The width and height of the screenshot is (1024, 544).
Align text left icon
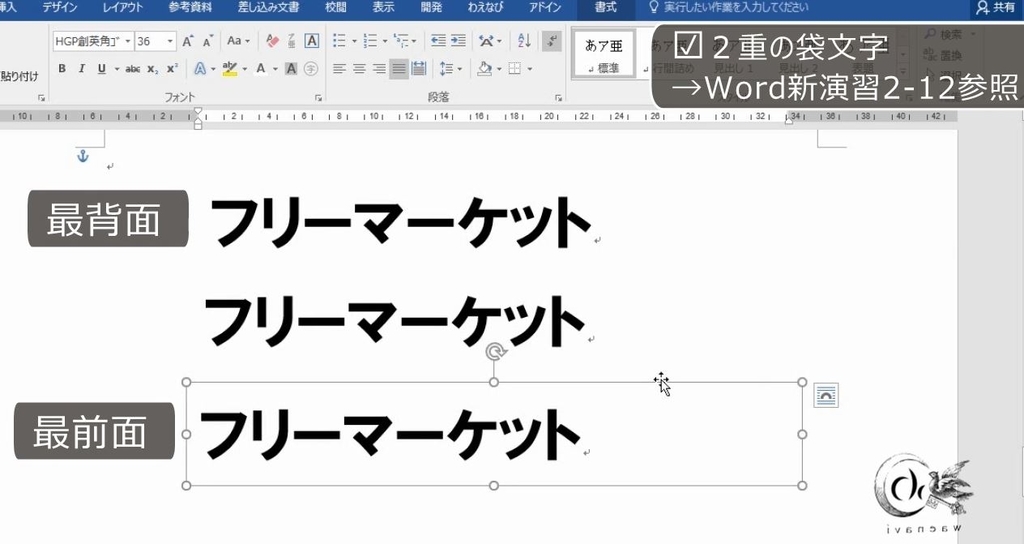[338, 69]
